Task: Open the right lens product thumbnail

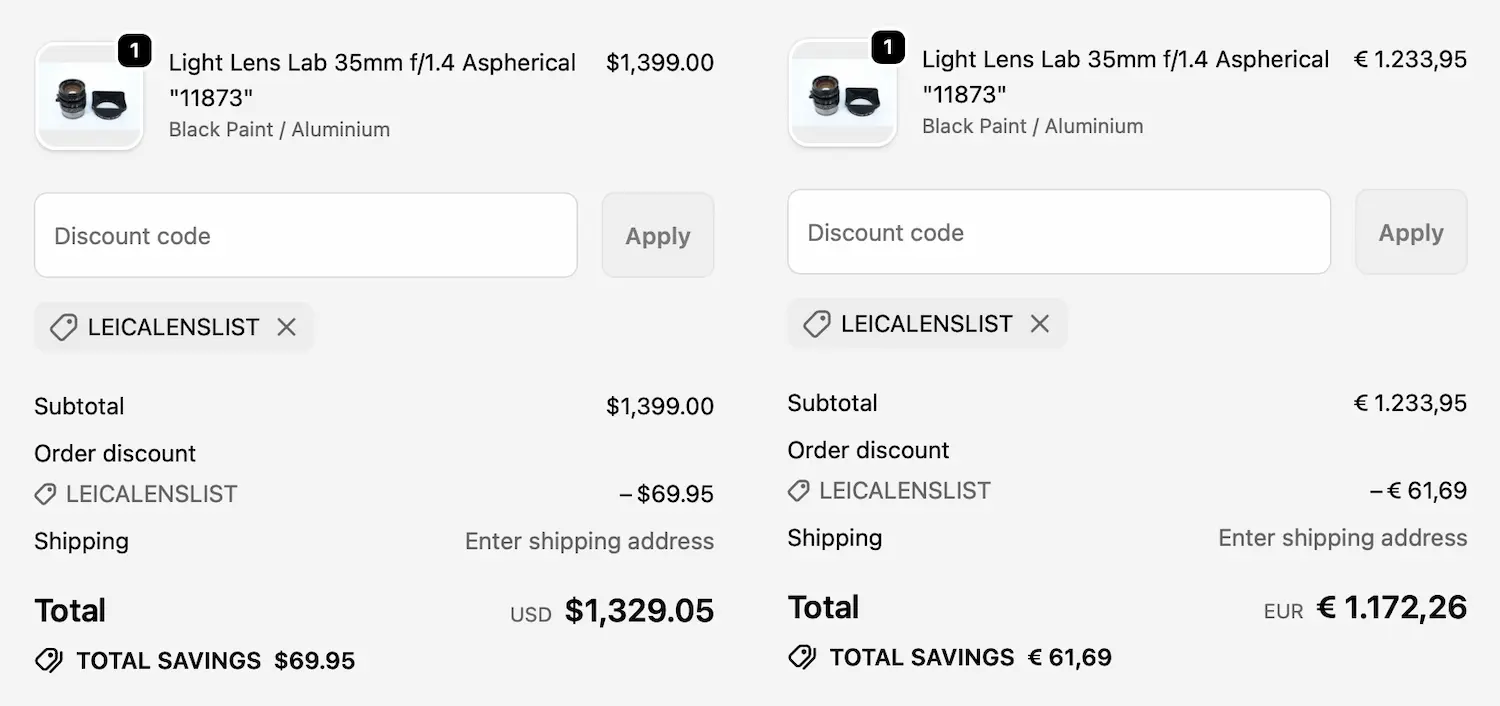Action: 842,92
